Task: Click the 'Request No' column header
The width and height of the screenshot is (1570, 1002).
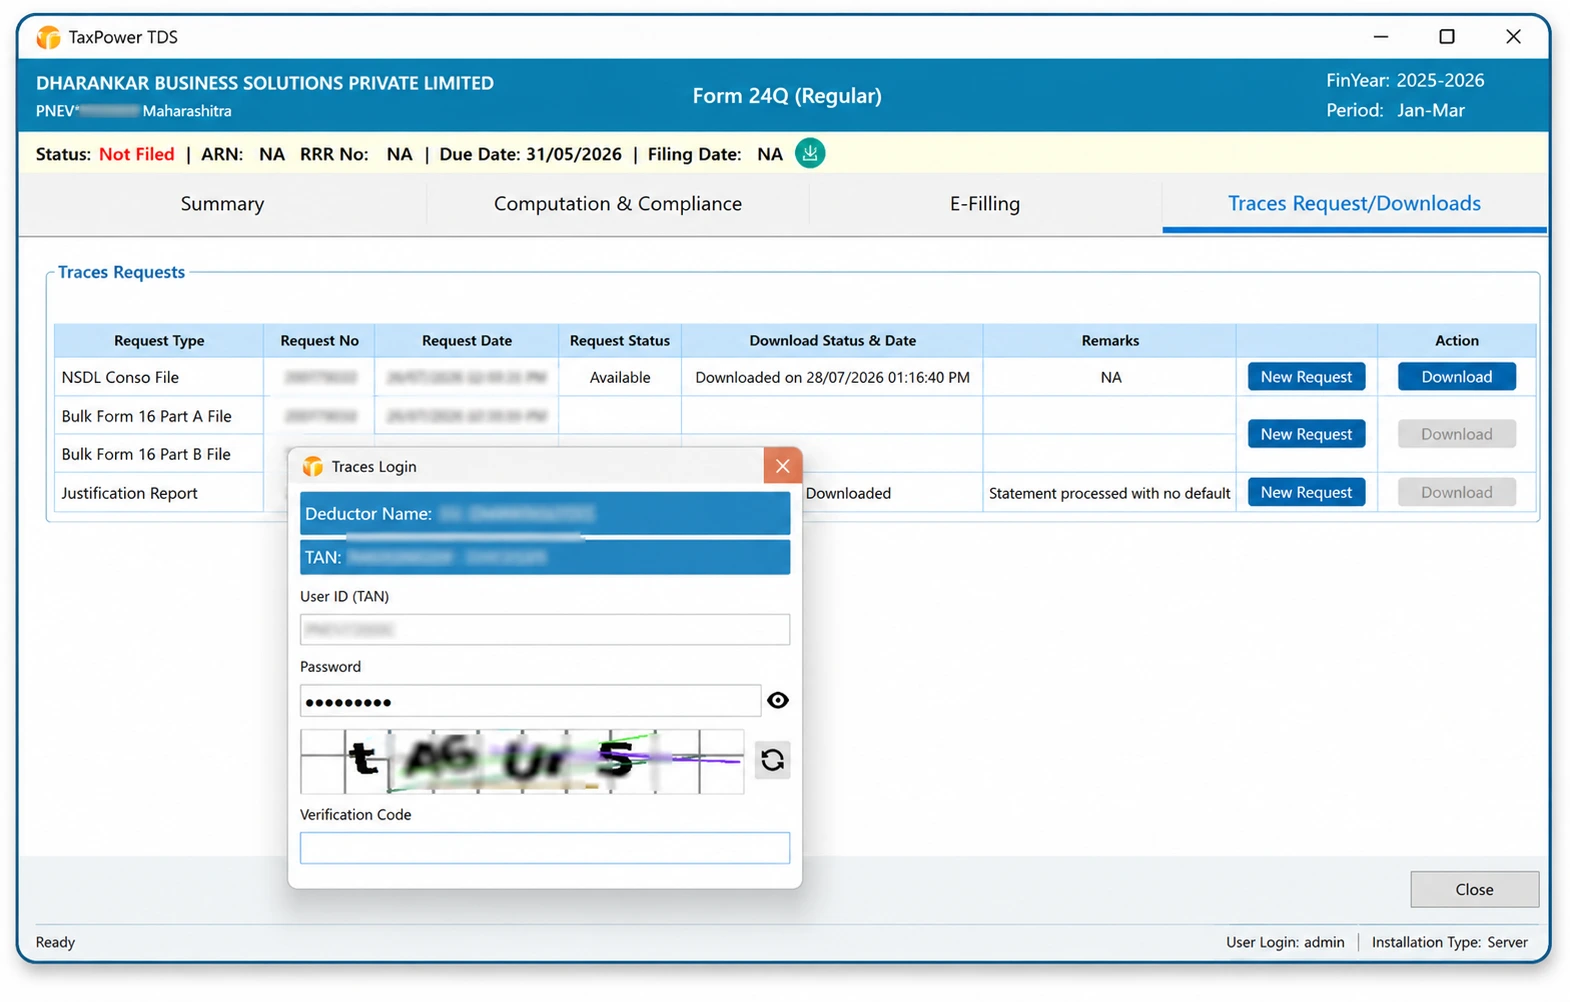Action: (319, 341)
